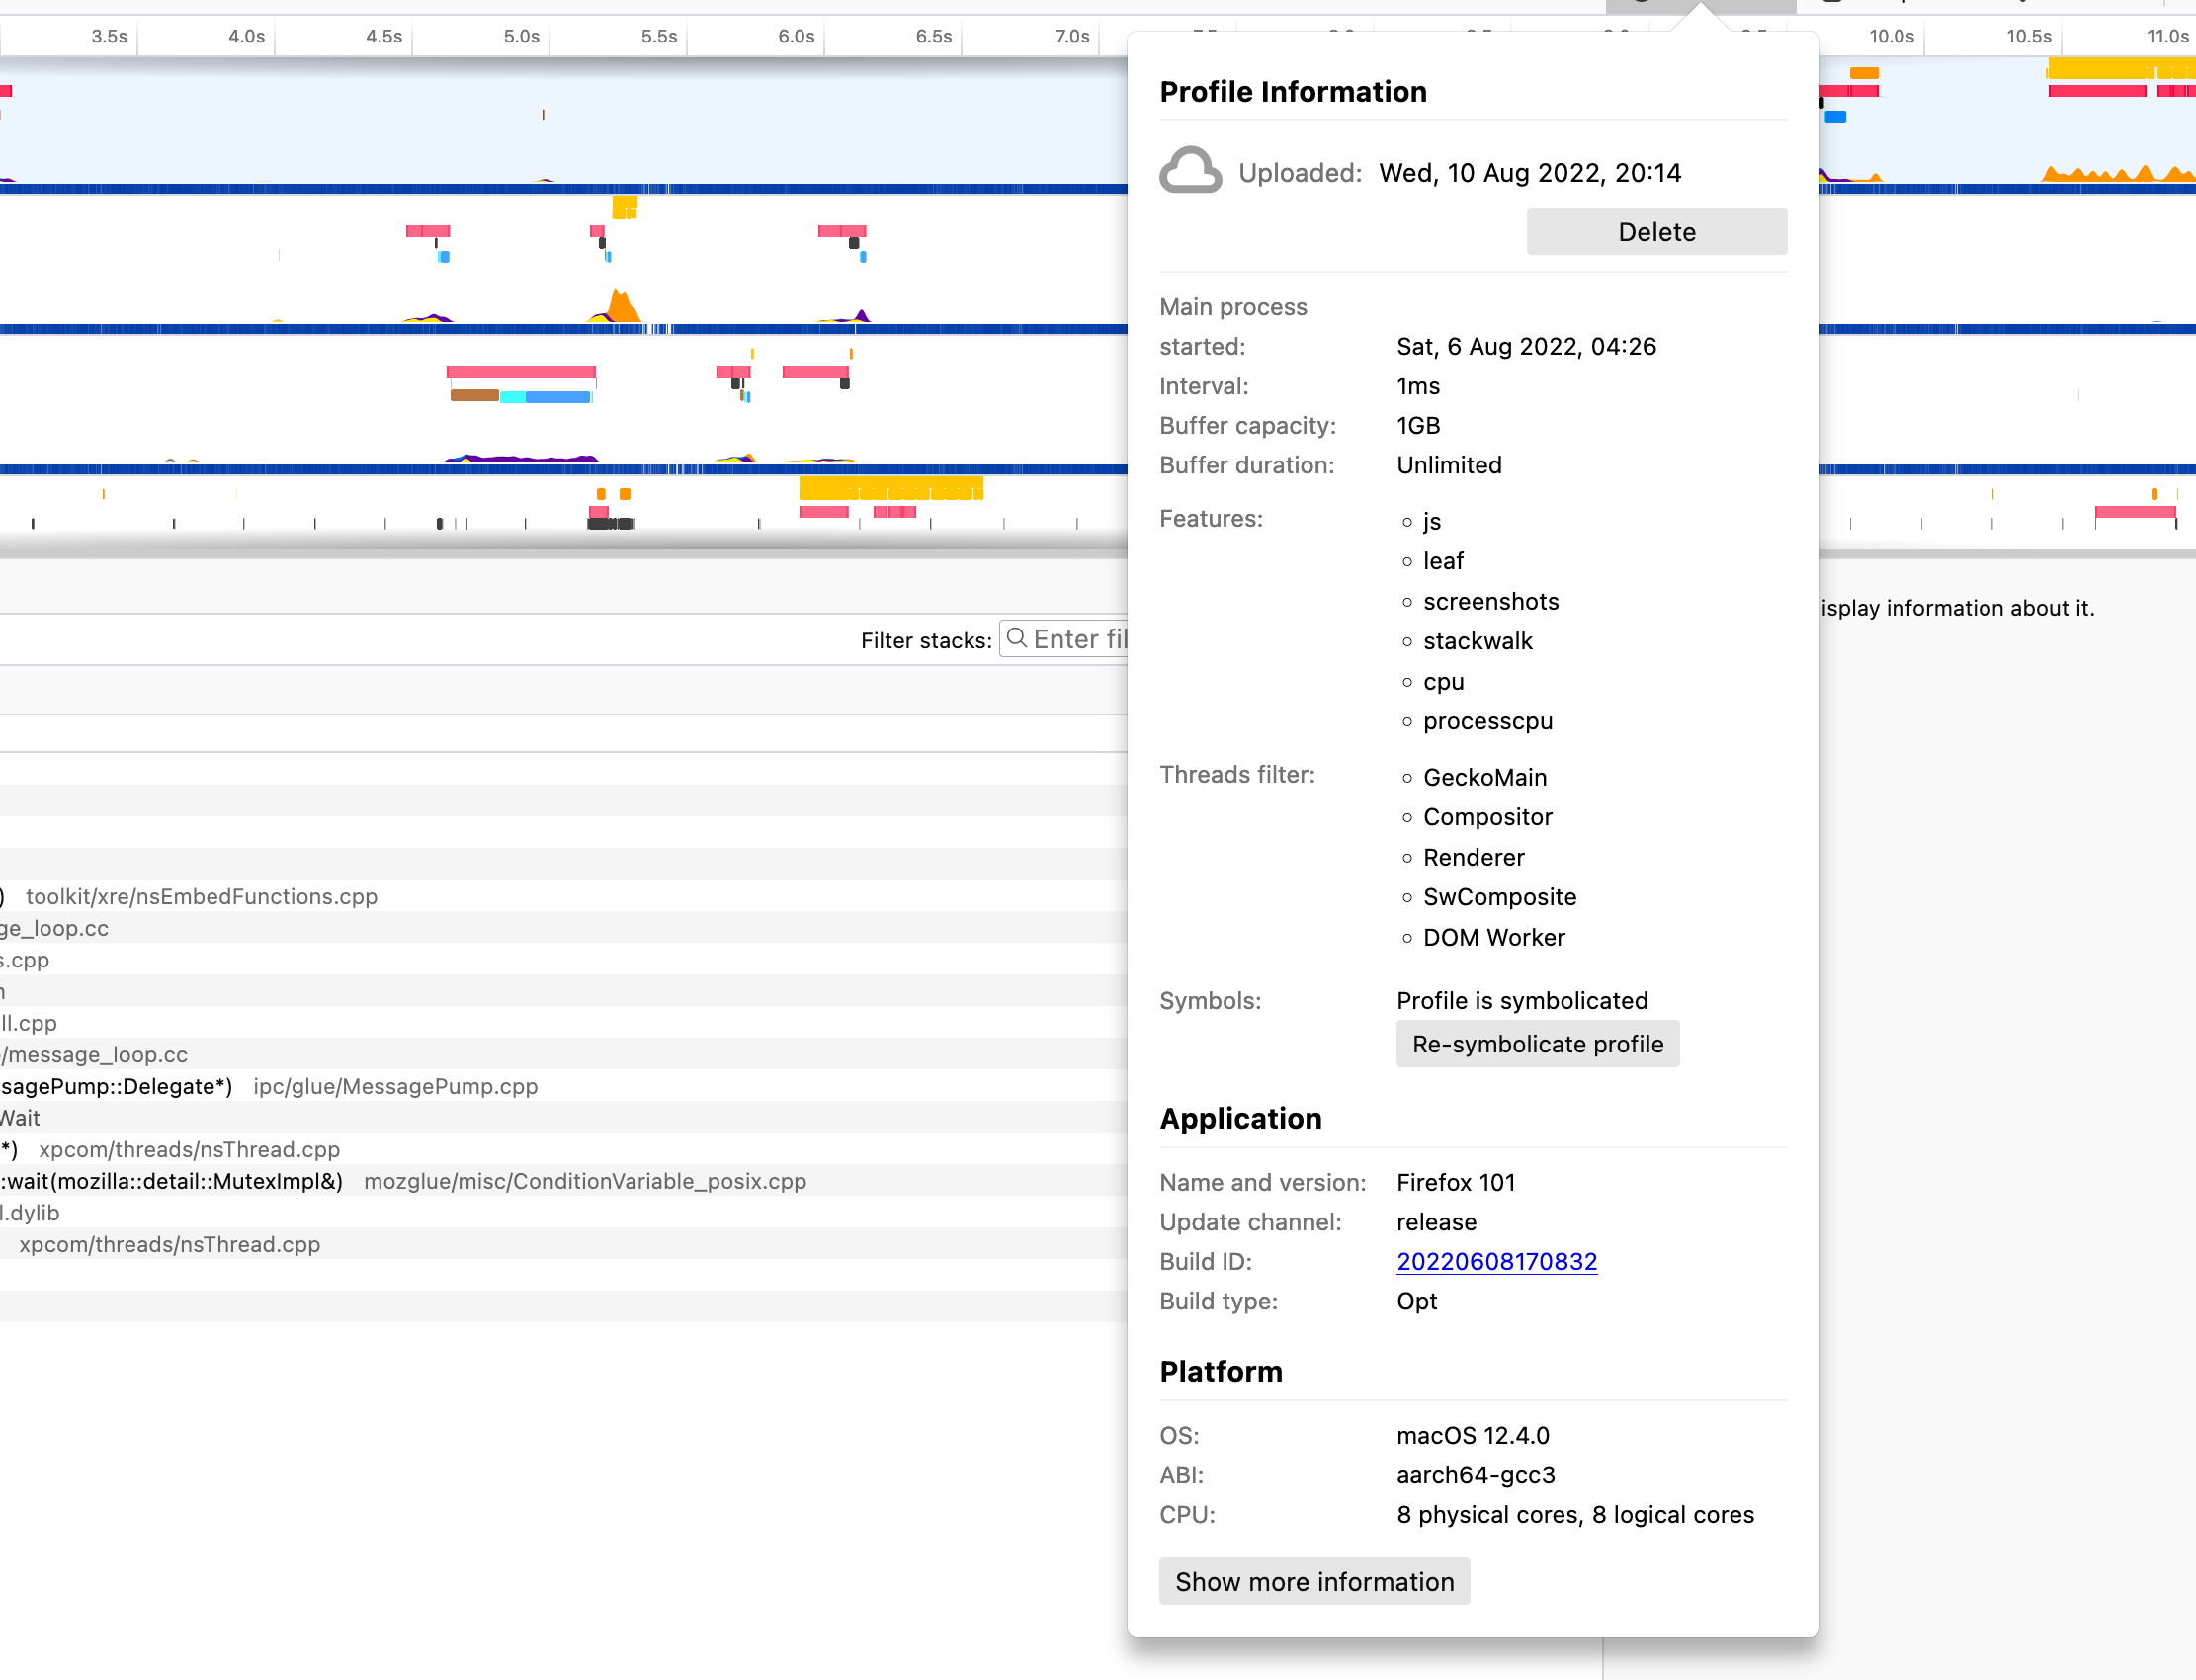
Task: Delete the uploaded profile
Action: click(x=1655, y=231)
